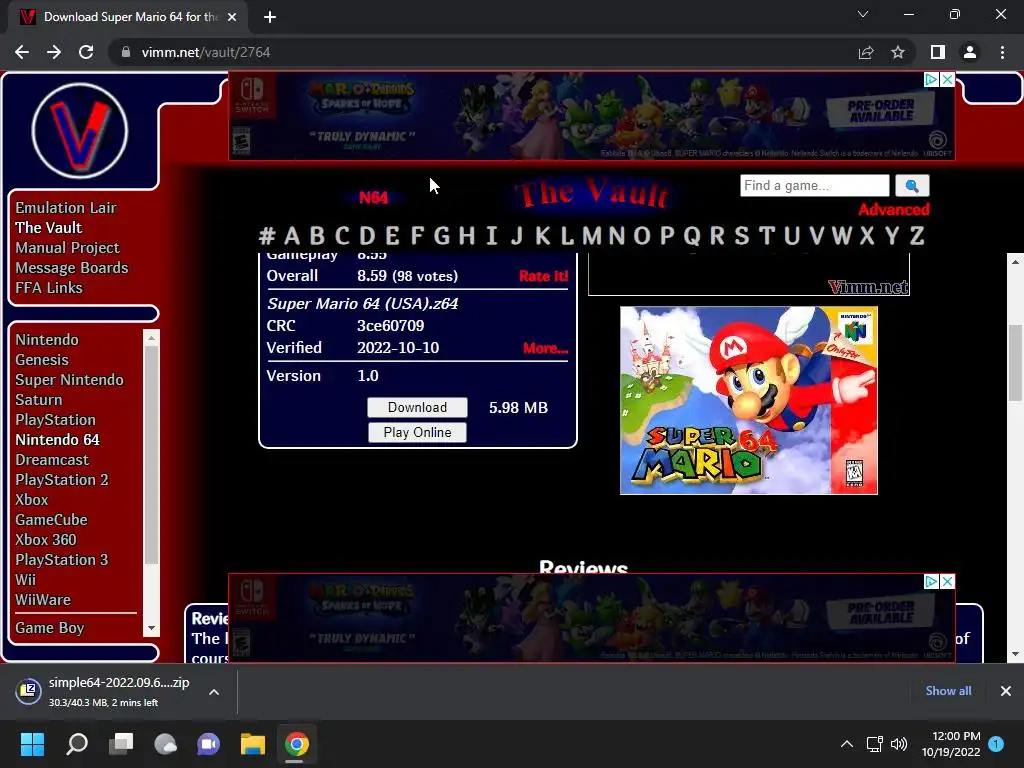
Task: Close the Download Super Mario 64 tab
Action: click(232, 17)
